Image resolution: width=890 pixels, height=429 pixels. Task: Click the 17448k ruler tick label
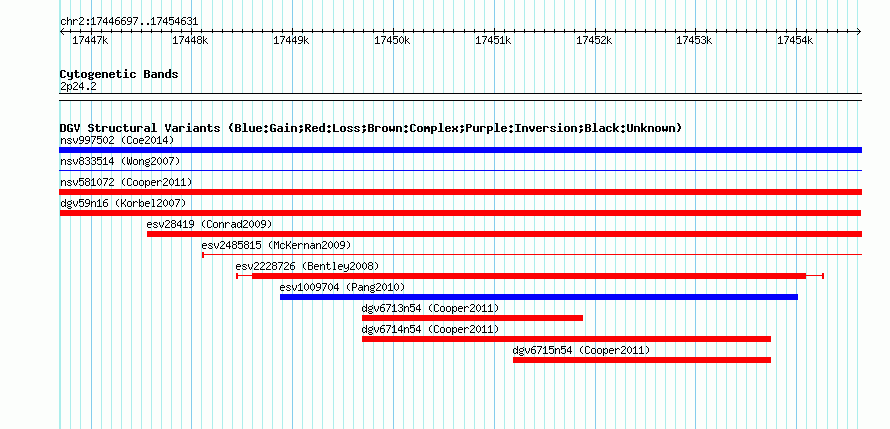click(191, 40)
